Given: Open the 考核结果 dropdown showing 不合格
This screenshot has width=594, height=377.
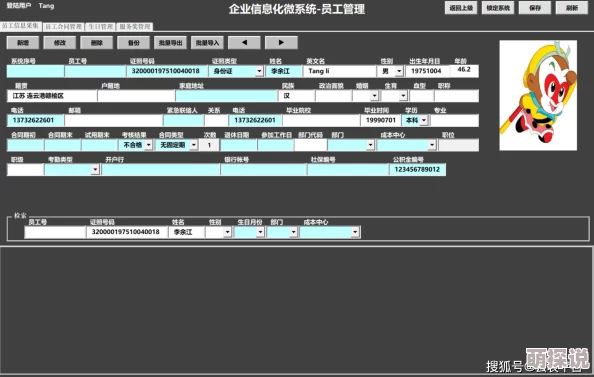Looking at the screenshot, I should (x=148, y=145).
